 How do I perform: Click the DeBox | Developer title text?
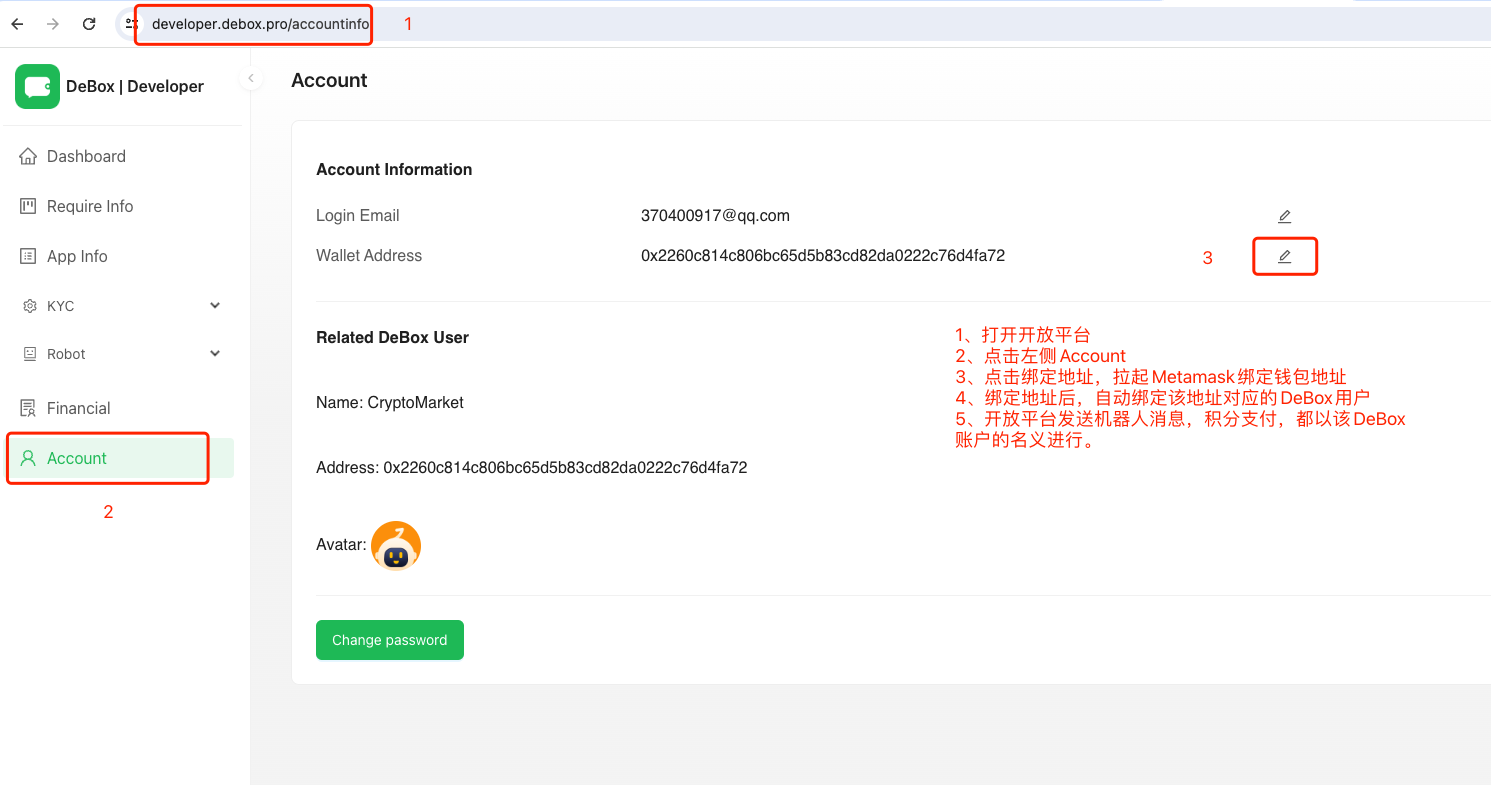(135, 86)
